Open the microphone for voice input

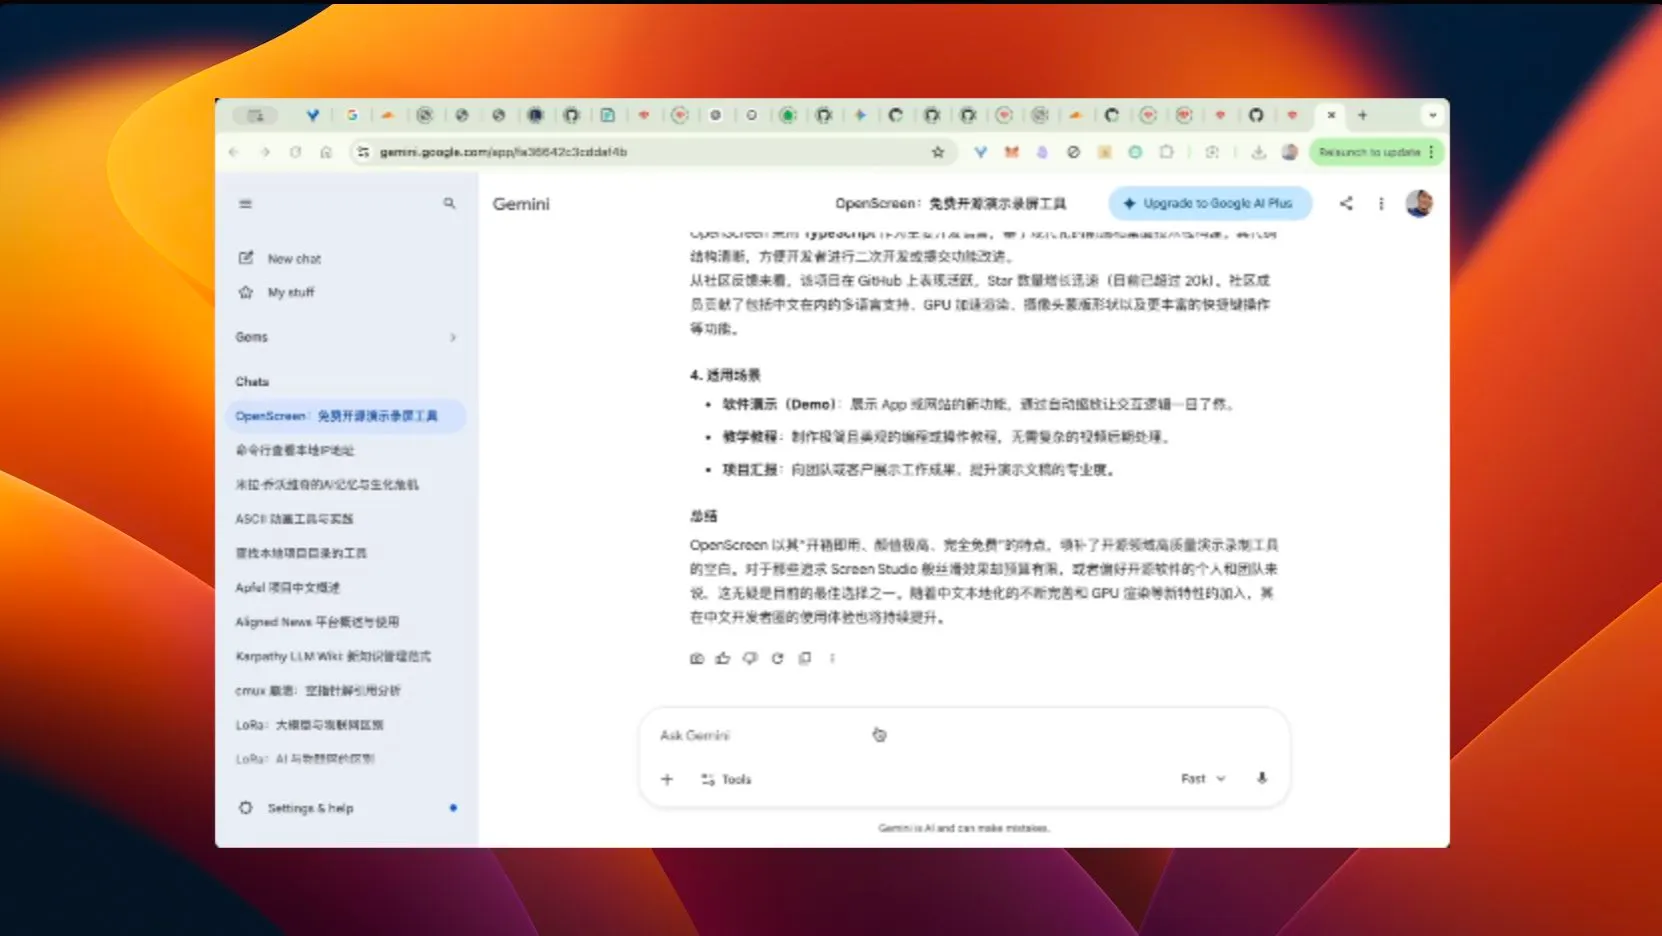[x=1262, y=778]
